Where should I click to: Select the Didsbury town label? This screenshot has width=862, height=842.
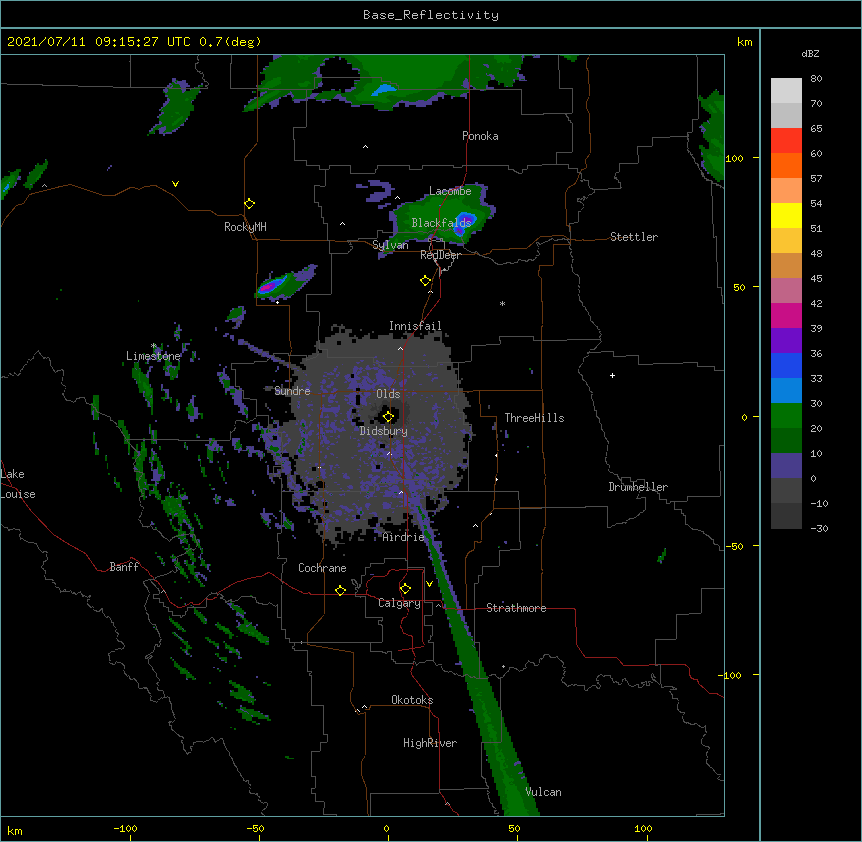click(x=384, y=431)
